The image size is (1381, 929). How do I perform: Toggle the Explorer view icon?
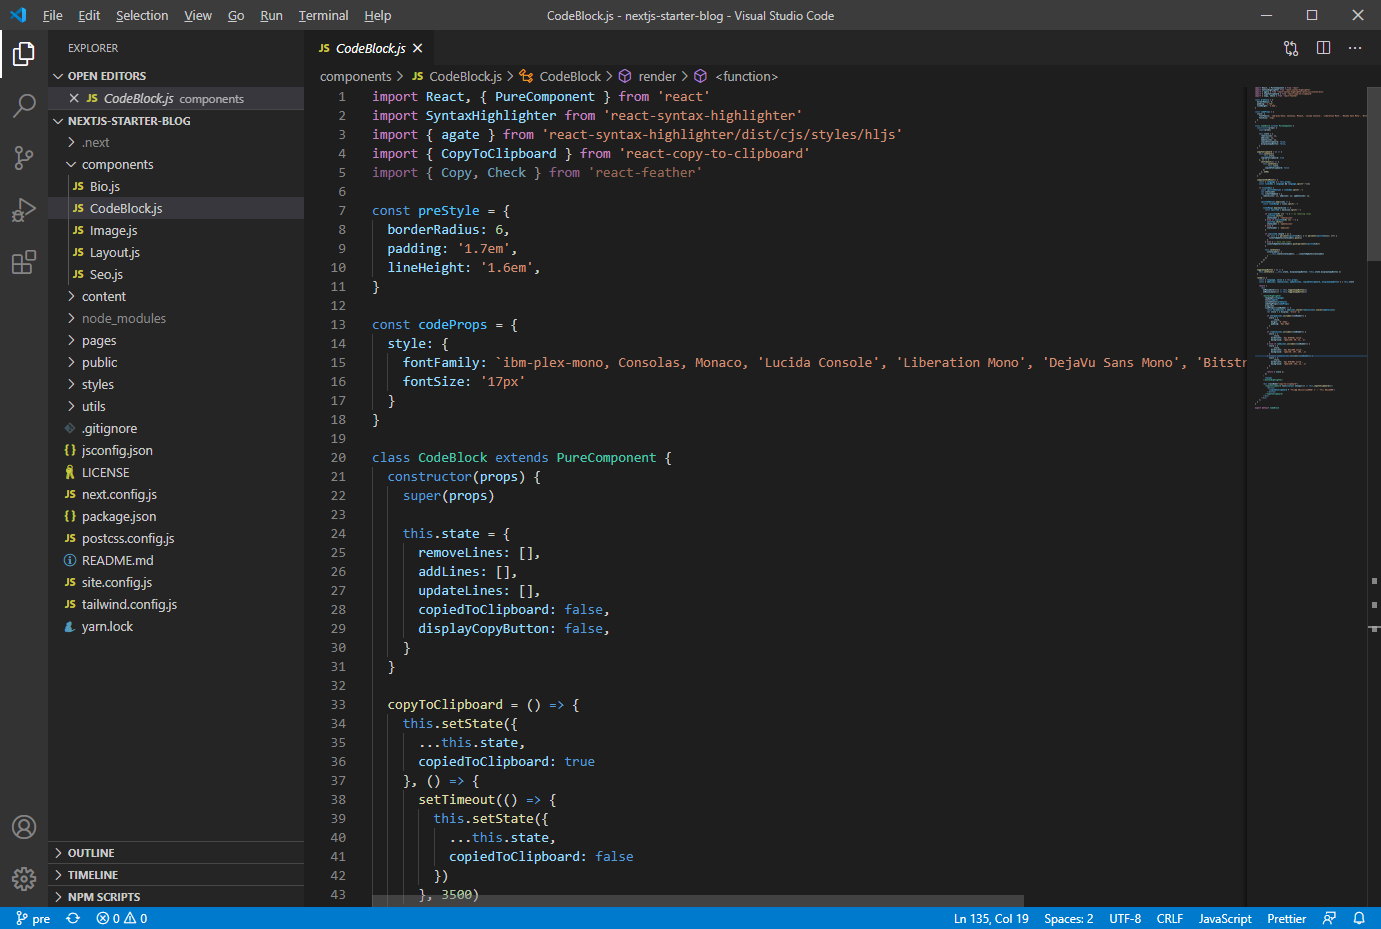(24, 54)
